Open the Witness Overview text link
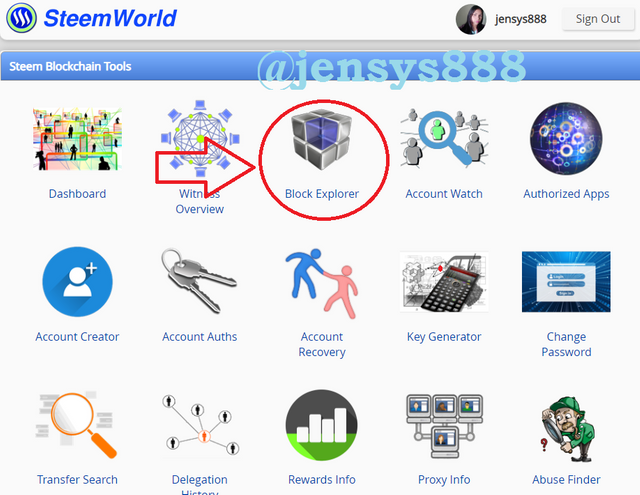Image resolution: width=640 pixels, height=495 pixels. [x=200, y=201]
